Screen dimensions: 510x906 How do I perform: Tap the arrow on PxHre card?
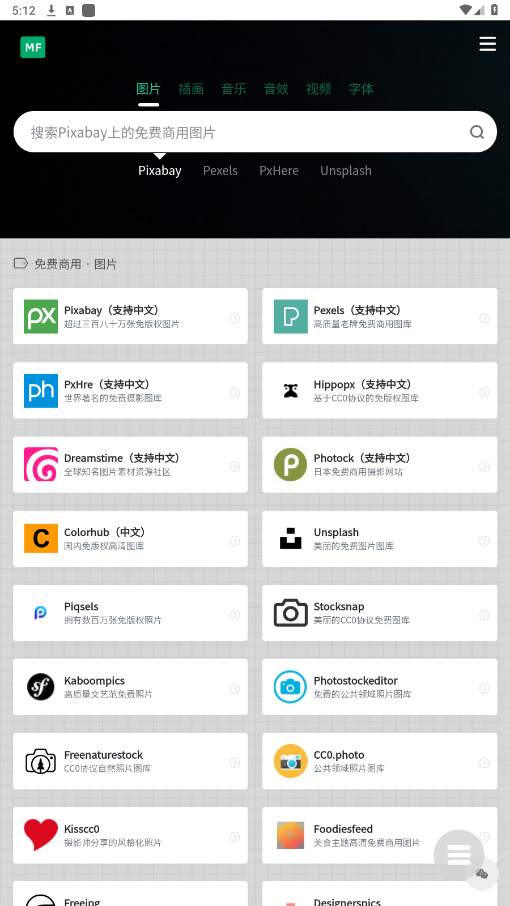point(234,392)
